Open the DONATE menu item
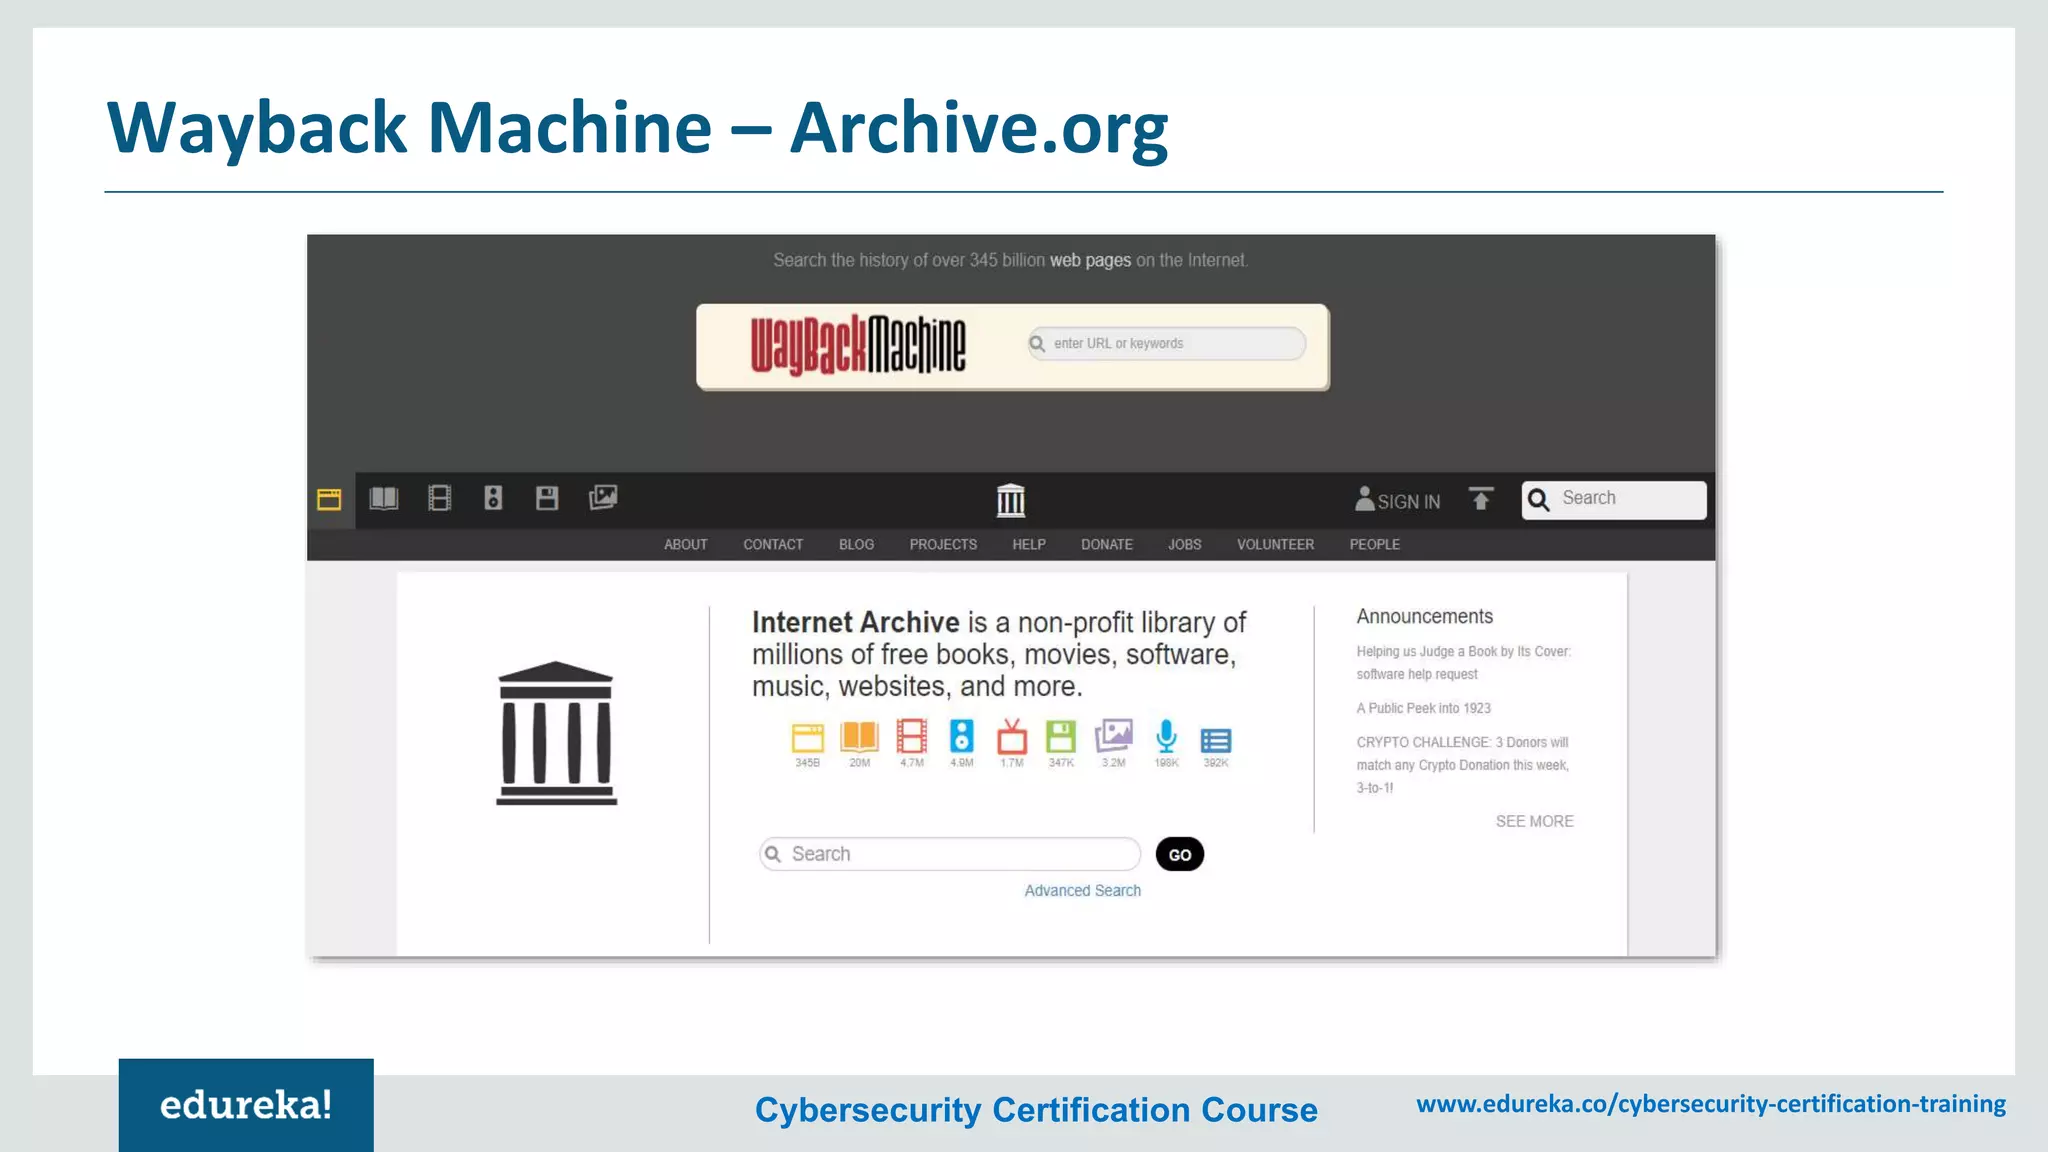This screenshot has width=2048, height=1152. pyautogui.click(x=1107, y=545)
